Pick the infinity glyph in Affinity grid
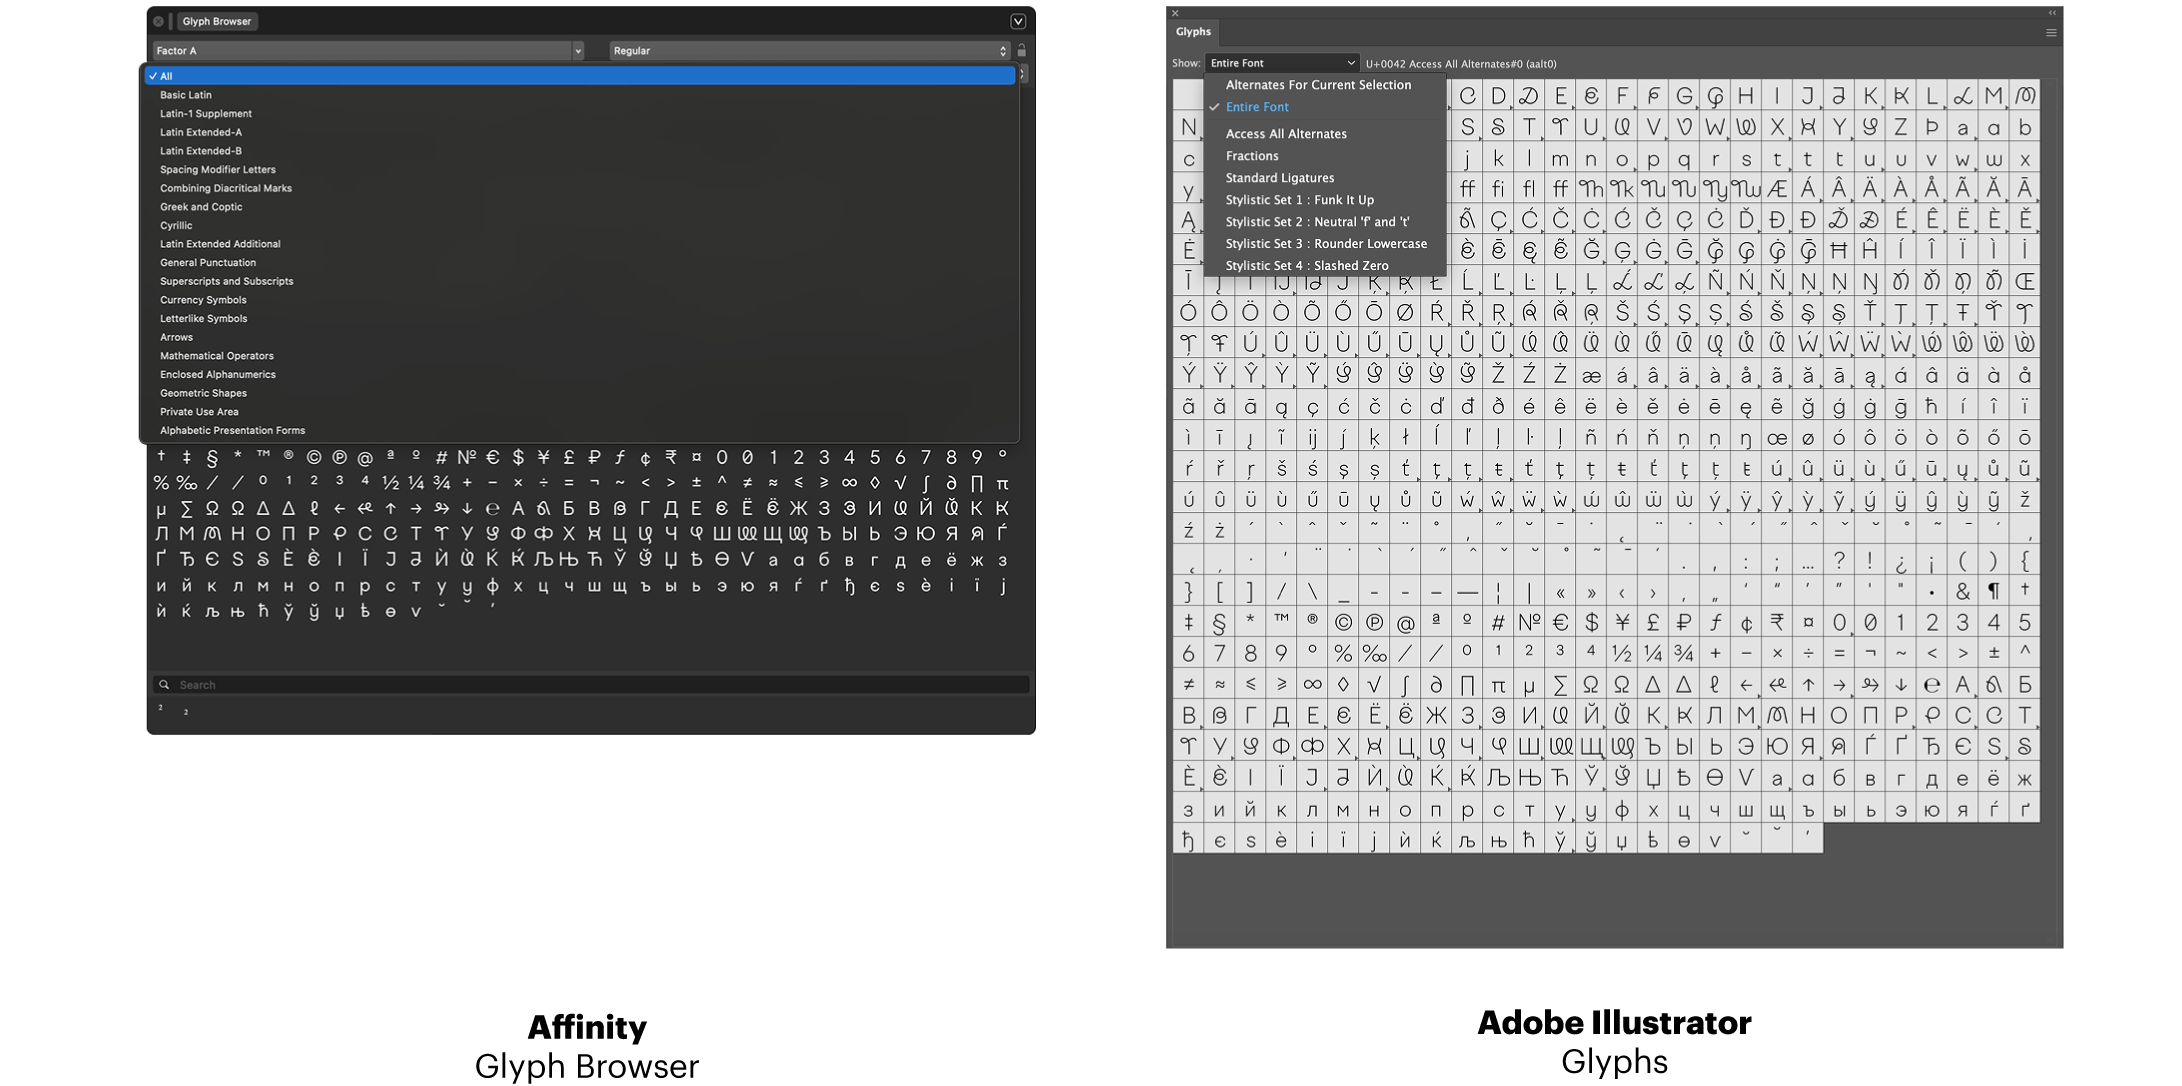 click(849, 483)
